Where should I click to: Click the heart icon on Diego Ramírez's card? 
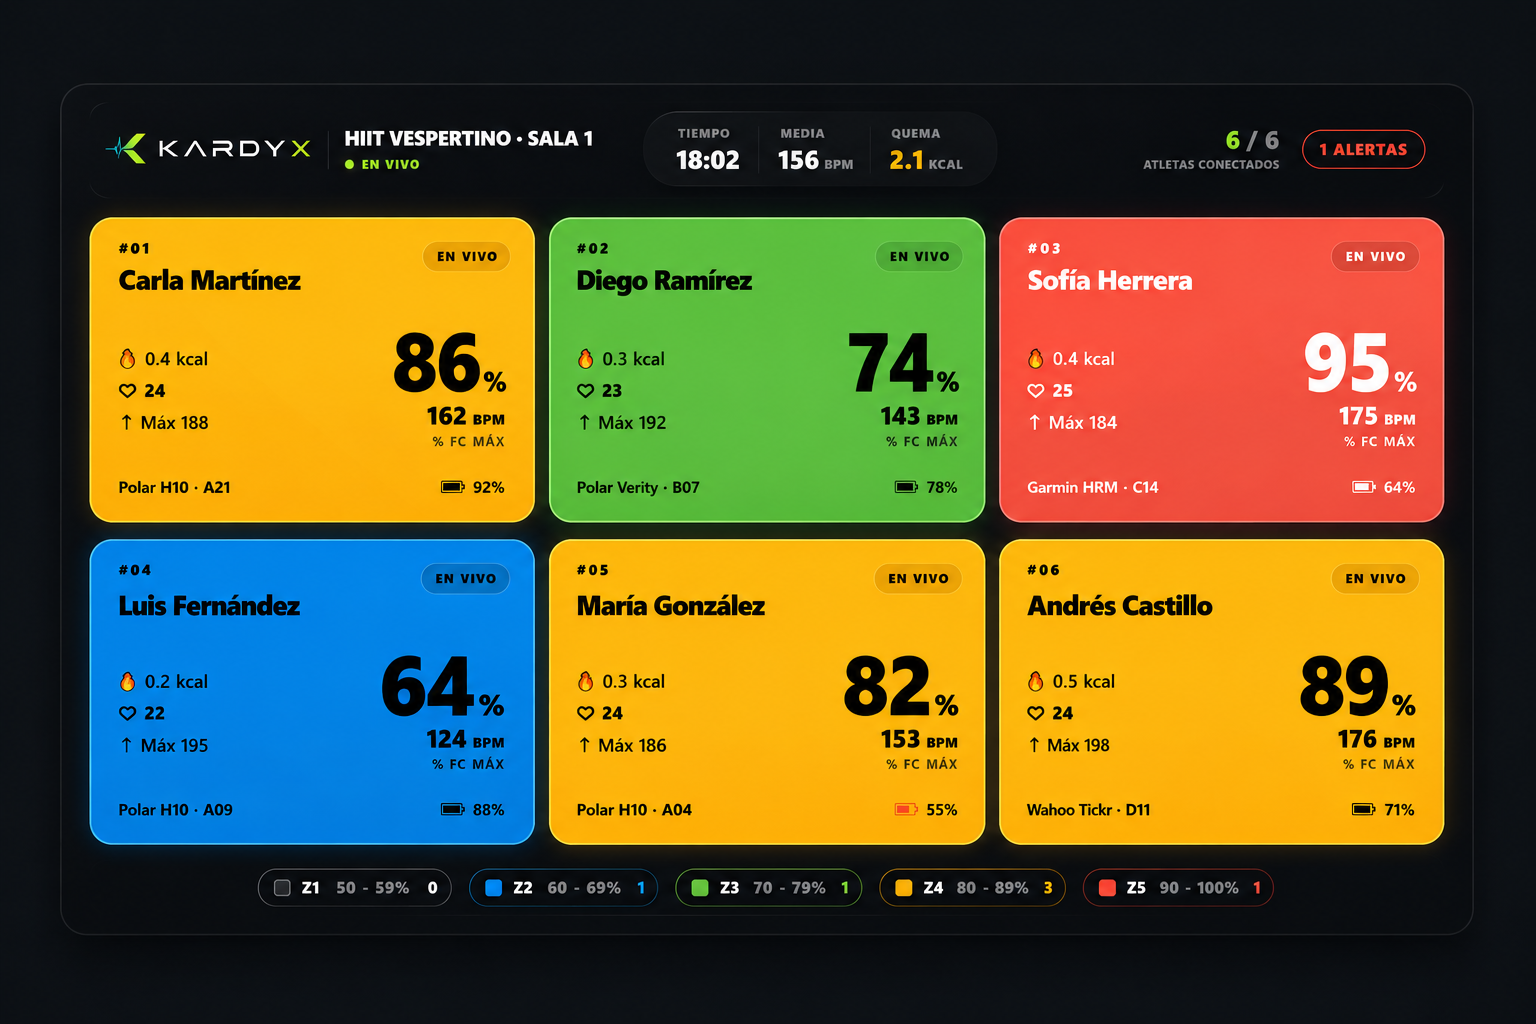pos(585,391)
